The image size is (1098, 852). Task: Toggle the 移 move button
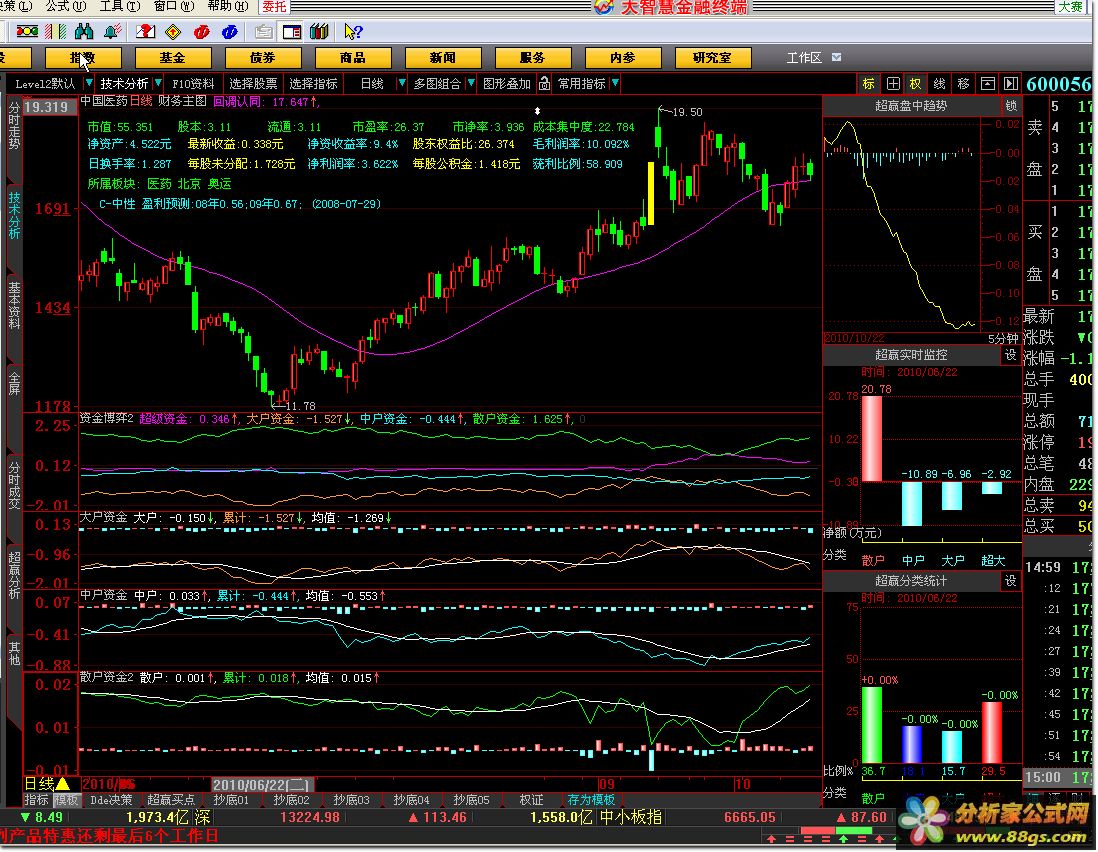[964, 83]
